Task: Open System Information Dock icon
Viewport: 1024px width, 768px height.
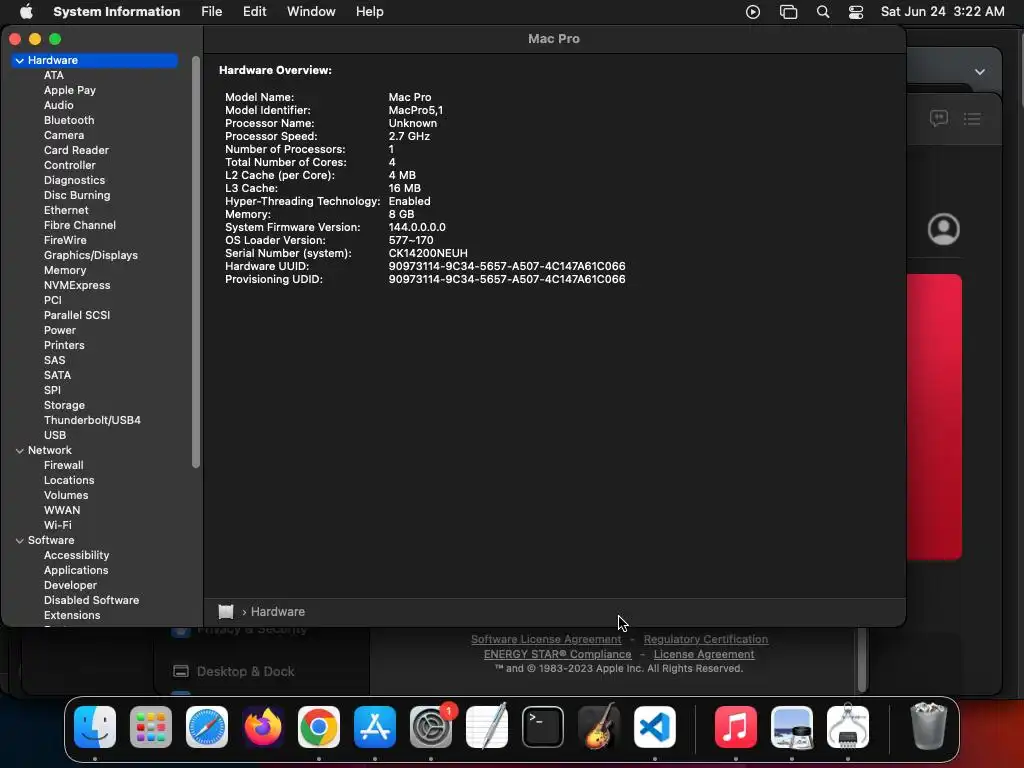Action: [x=848, y=727]
